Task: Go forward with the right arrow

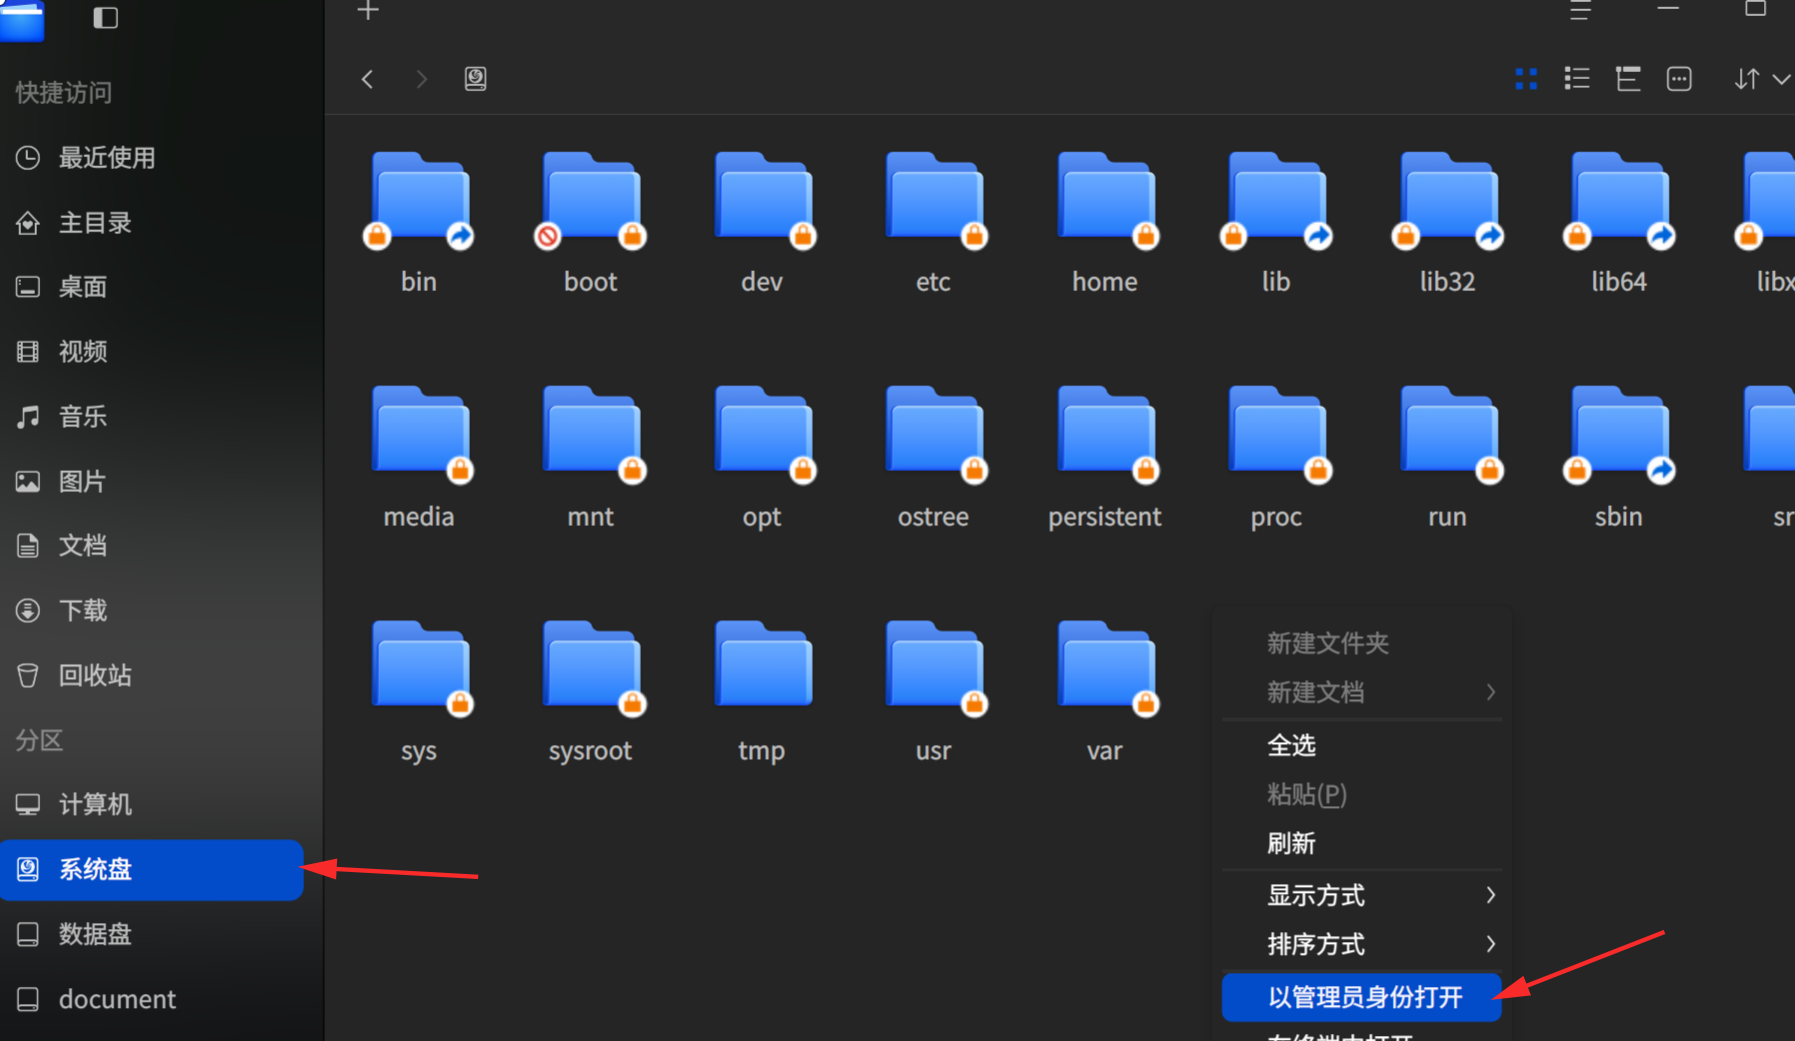Action: point(421,79)
